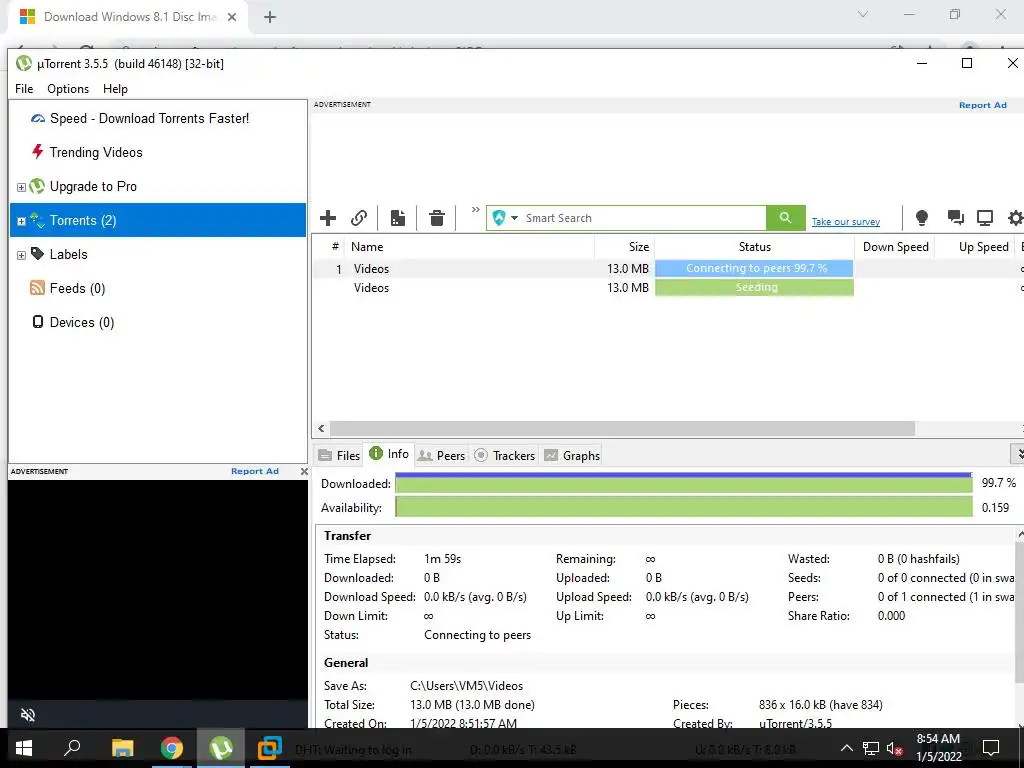This screenshot has height=768, width=1024.
Task: Open Preferences gear icon
Action: [1016, 218]
